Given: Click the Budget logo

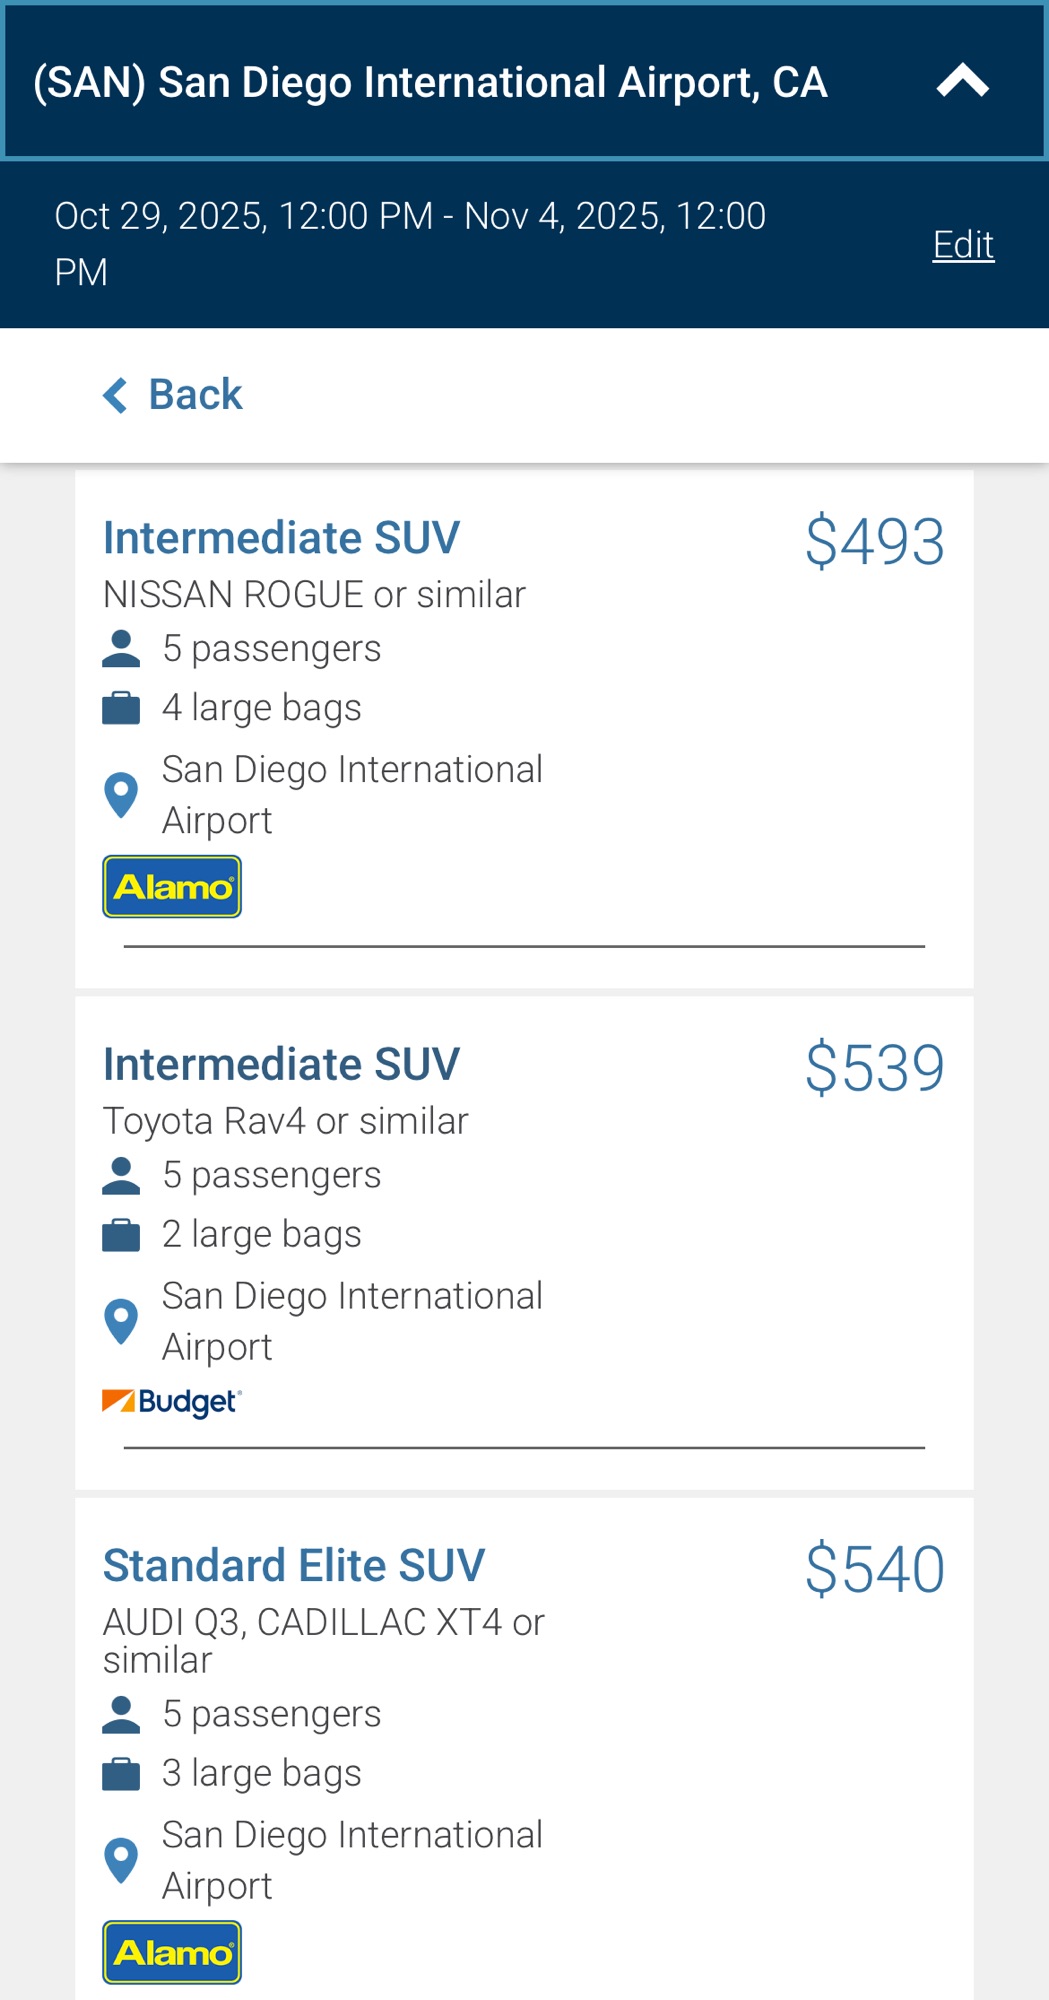Looking at the screenshot, I should [172, 1402].
